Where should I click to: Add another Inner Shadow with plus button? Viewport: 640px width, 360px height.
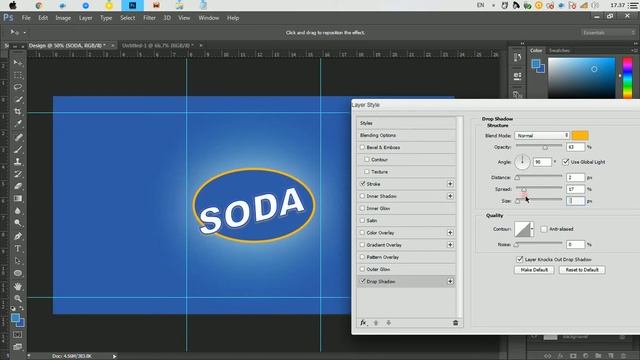(450, 196)
